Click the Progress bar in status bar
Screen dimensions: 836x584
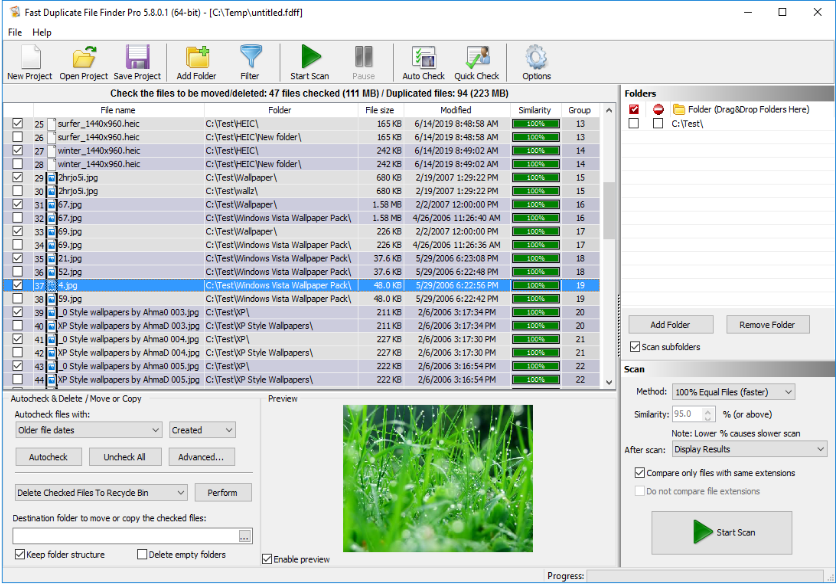point(705,576)
